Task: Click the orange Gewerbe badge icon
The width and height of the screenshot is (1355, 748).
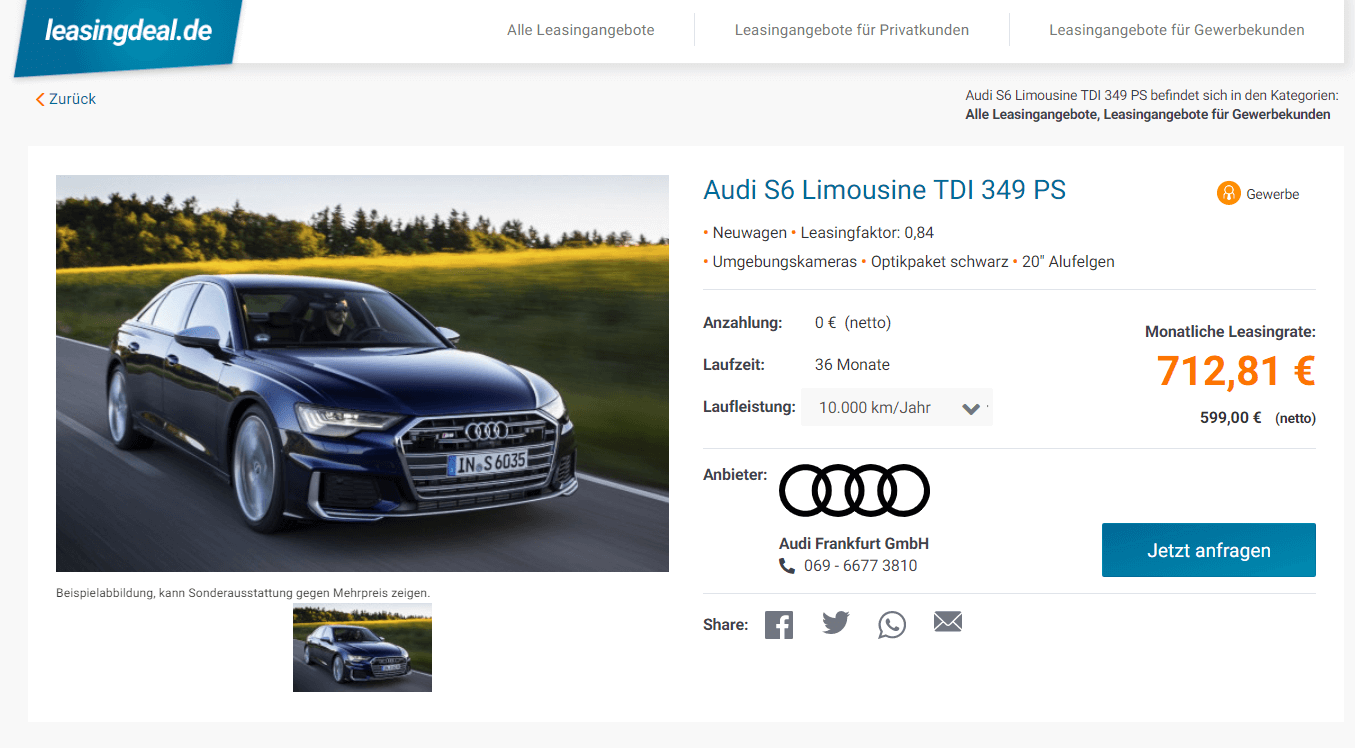Action: tap(1229, 193)
